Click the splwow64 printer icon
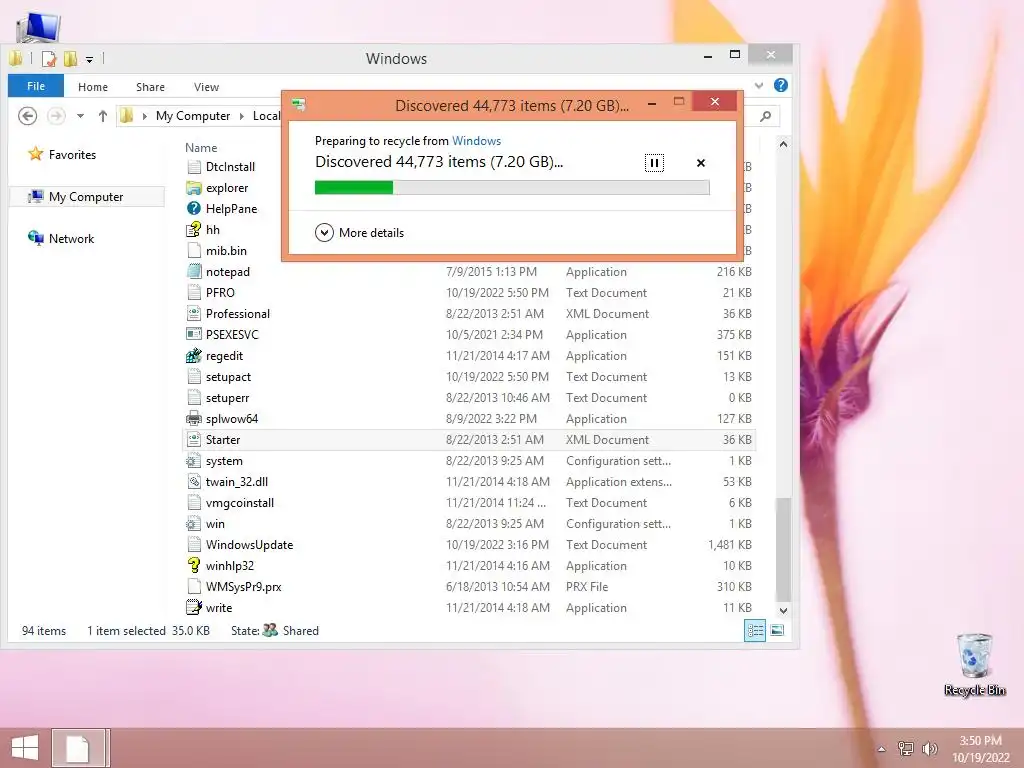The height and width of the screenshot is (768, 1024). [193, 419]
